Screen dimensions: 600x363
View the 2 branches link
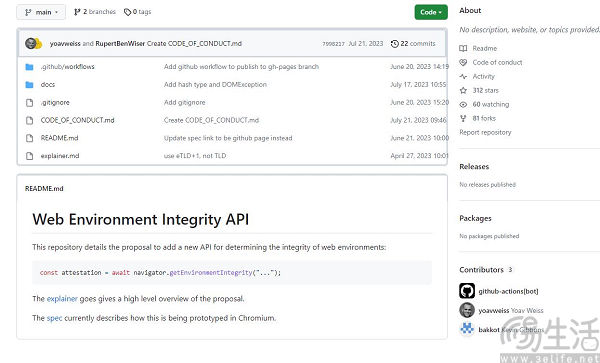(95, 12)
